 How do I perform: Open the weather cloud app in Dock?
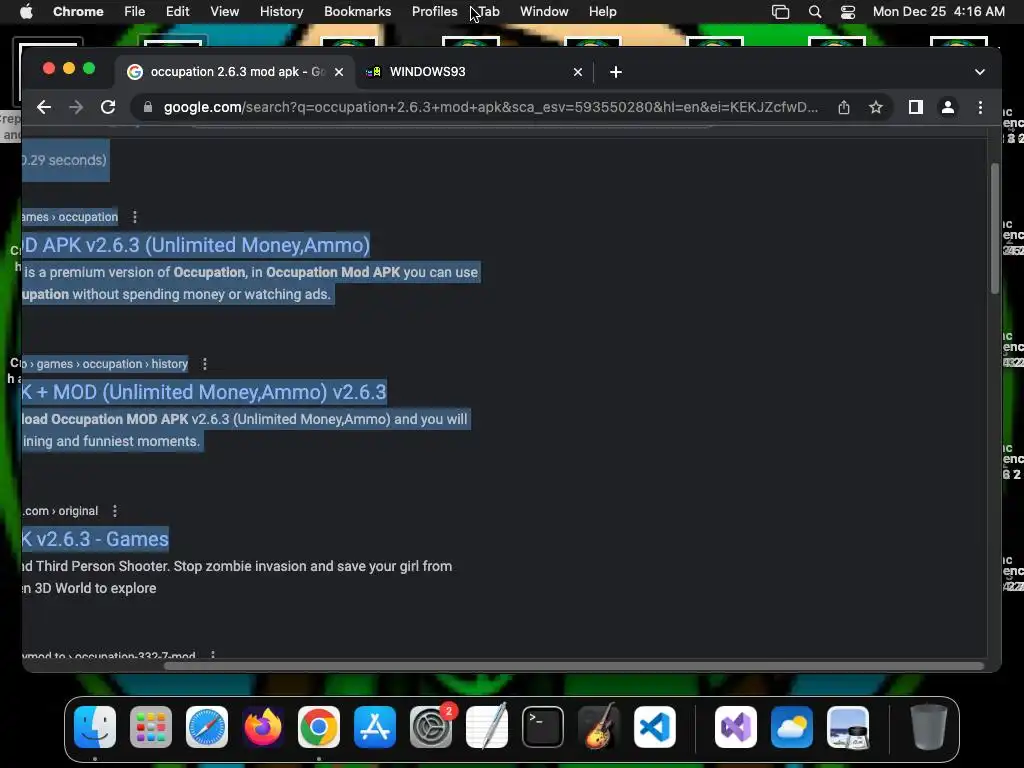tap(792, 727)
